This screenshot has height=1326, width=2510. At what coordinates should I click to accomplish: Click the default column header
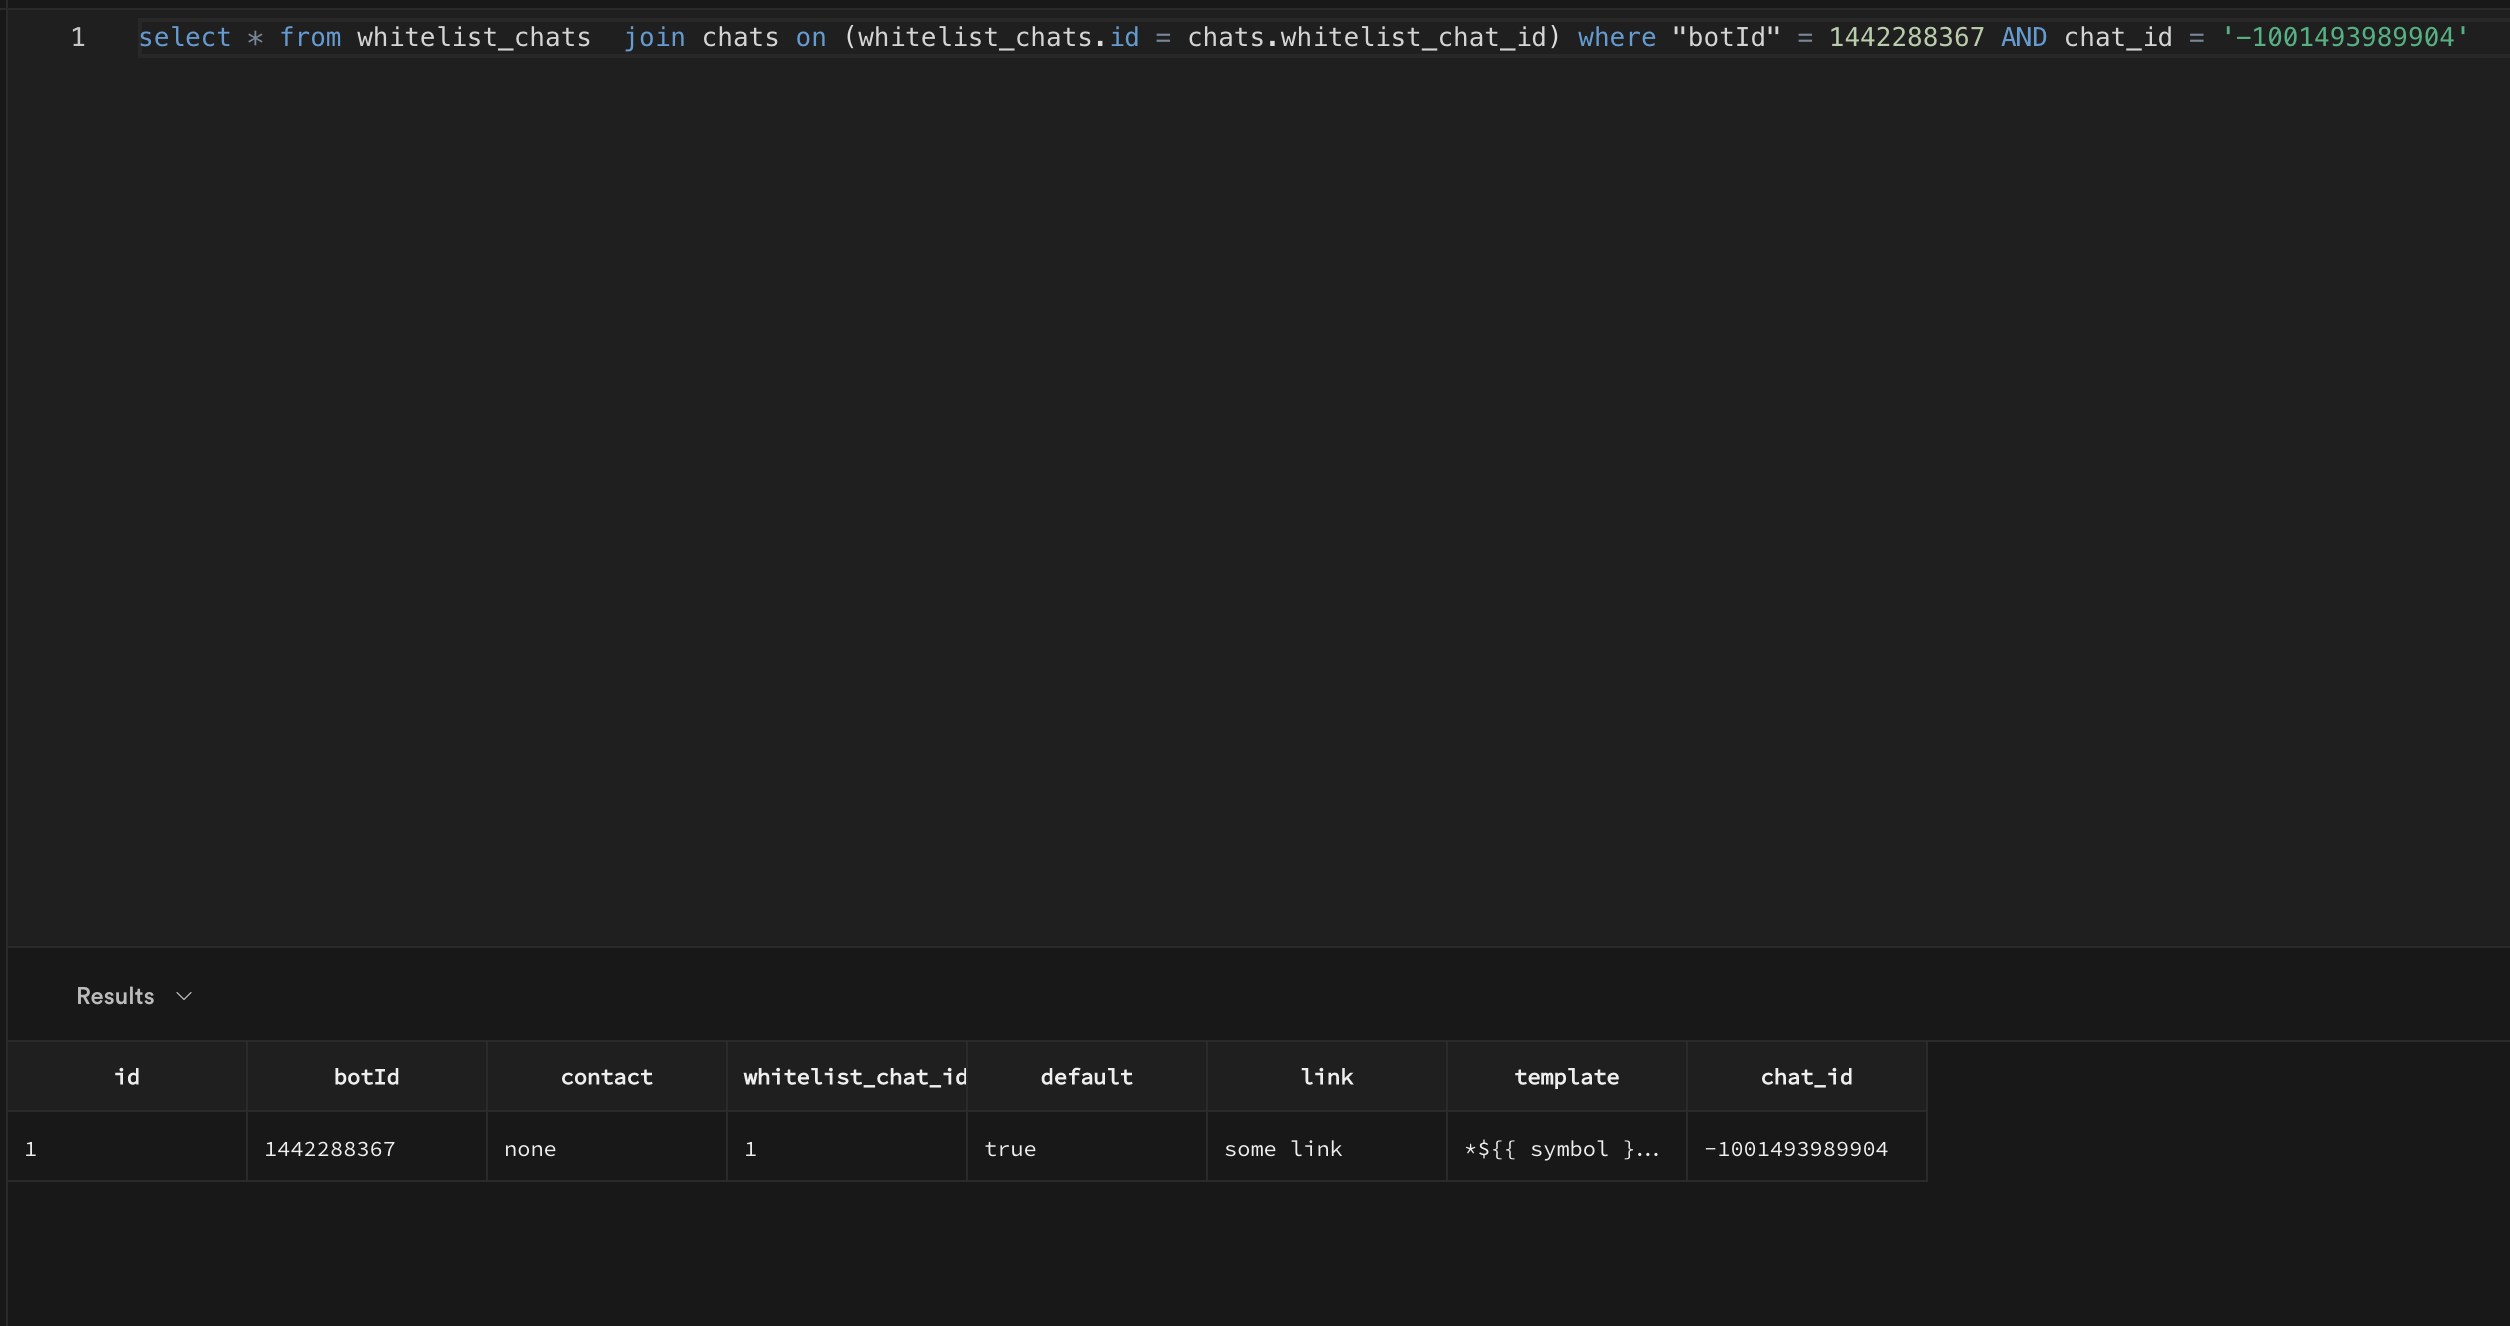pos(1087,1077)
